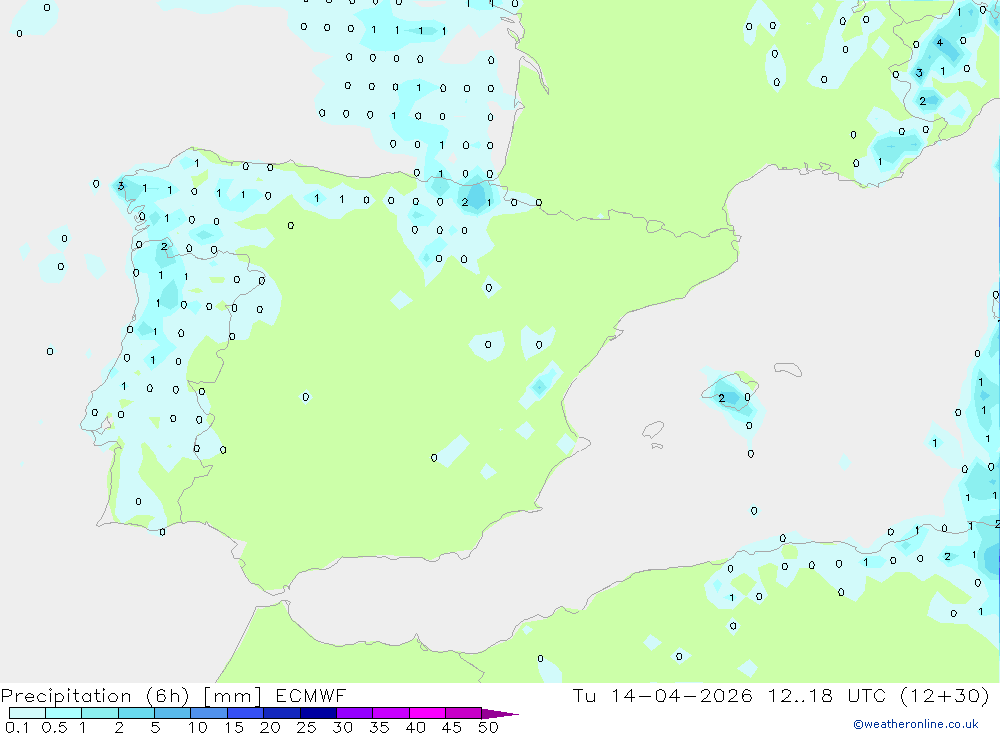Click the legend label 50

(489, 727)
